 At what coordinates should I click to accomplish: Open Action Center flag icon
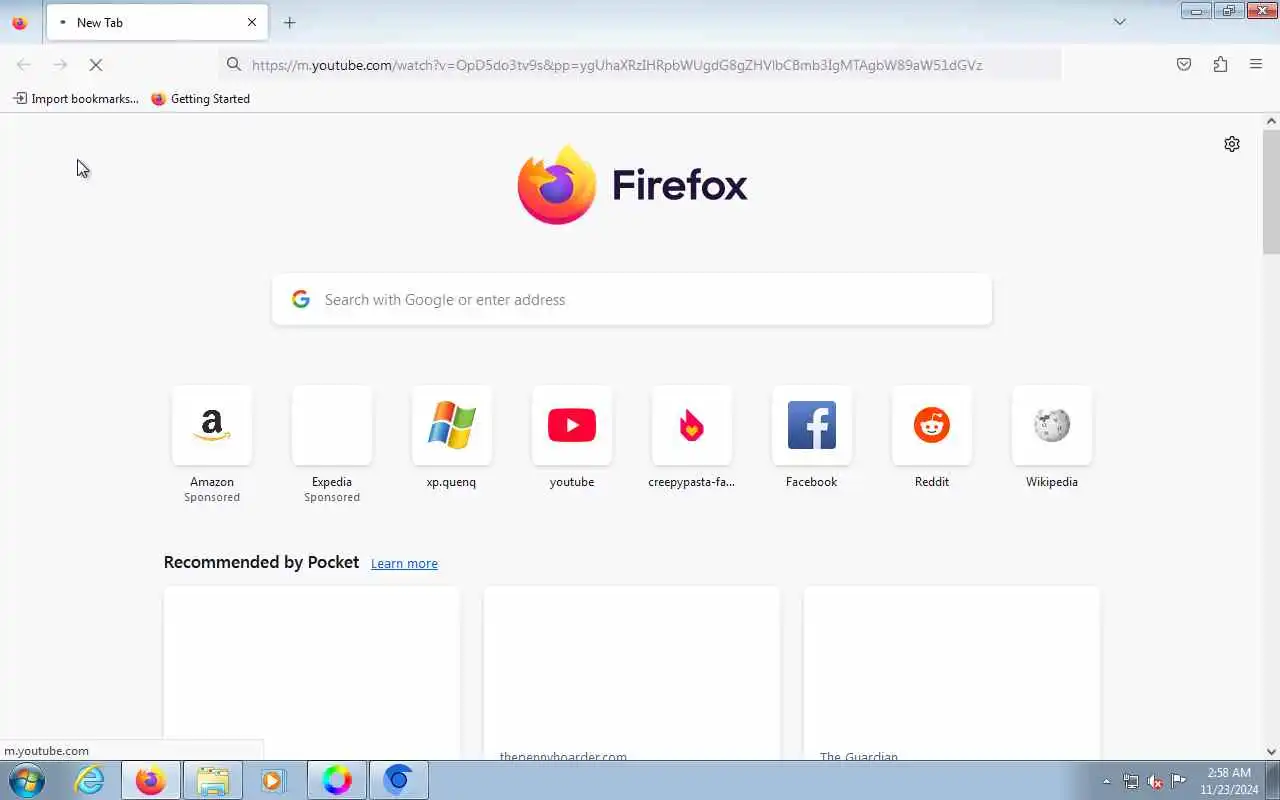pos(1179,781)
